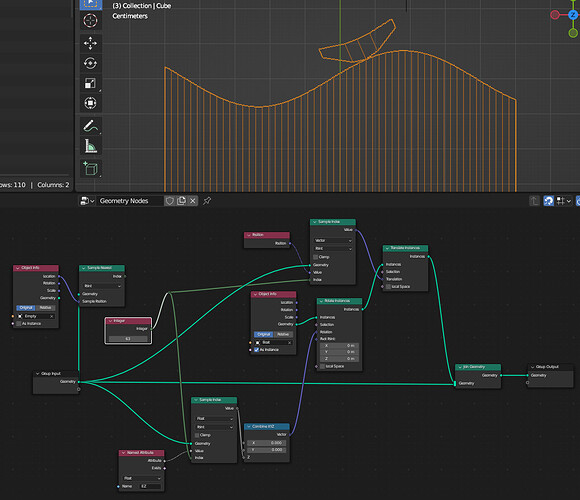Edit the Named Attribute Name text field
The width and height of the screenshot is (580, 500).
coord(150,486)
